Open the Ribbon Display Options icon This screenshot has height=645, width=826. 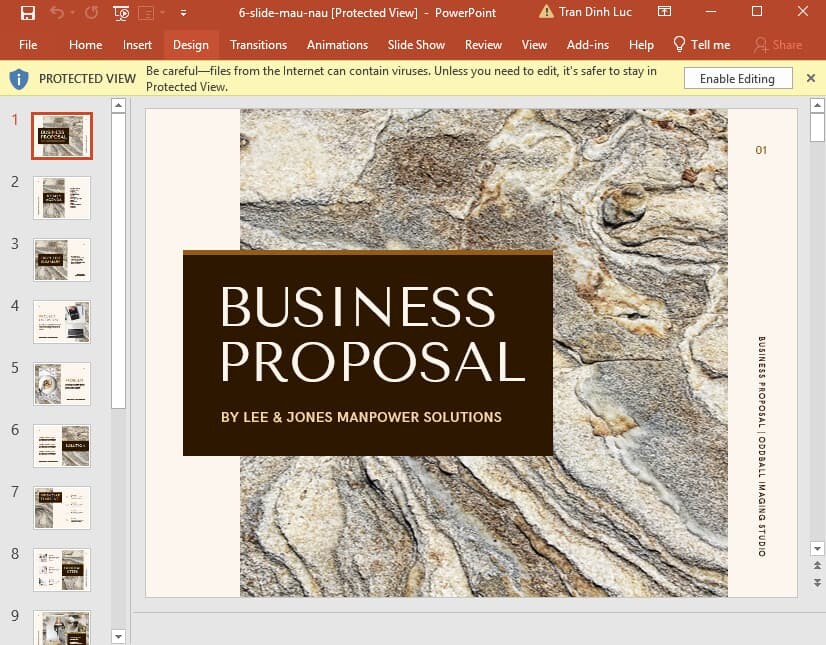tap(664, 12)
